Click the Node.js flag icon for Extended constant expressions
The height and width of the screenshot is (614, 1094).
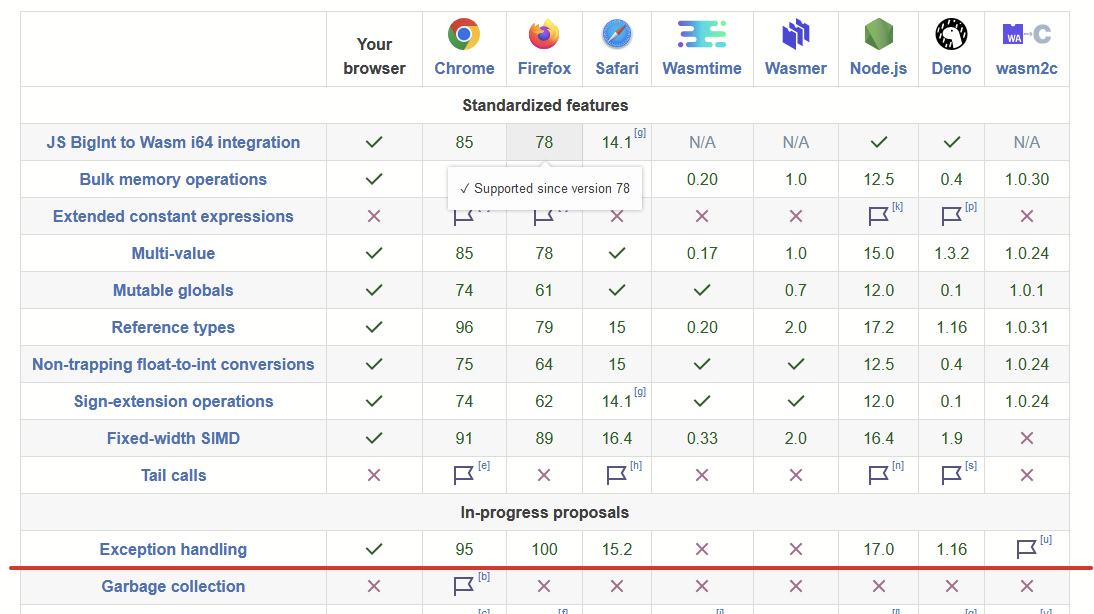coord(878,216)
